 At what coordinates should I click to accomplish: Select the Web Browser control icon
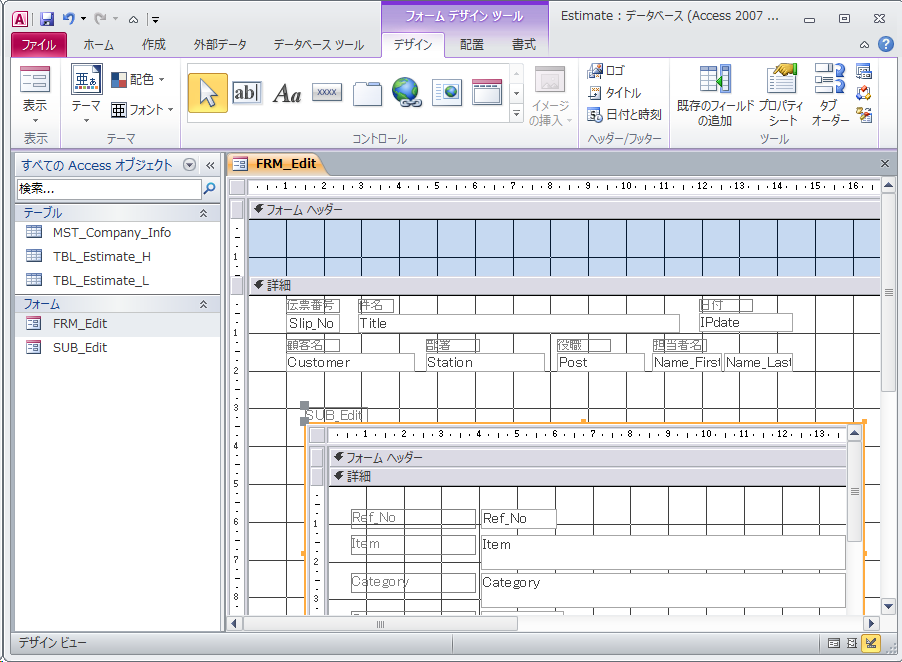click(x=447, y=93)
